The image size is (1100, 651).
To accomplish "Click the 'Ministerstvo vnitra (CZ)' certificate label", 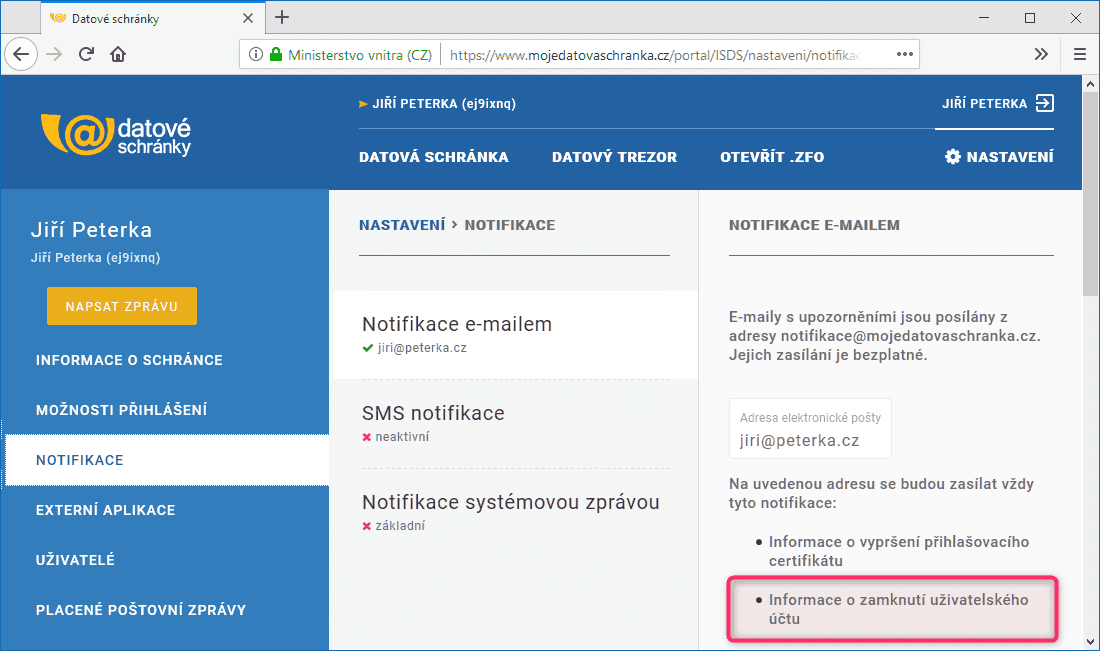I will (360, 55).
